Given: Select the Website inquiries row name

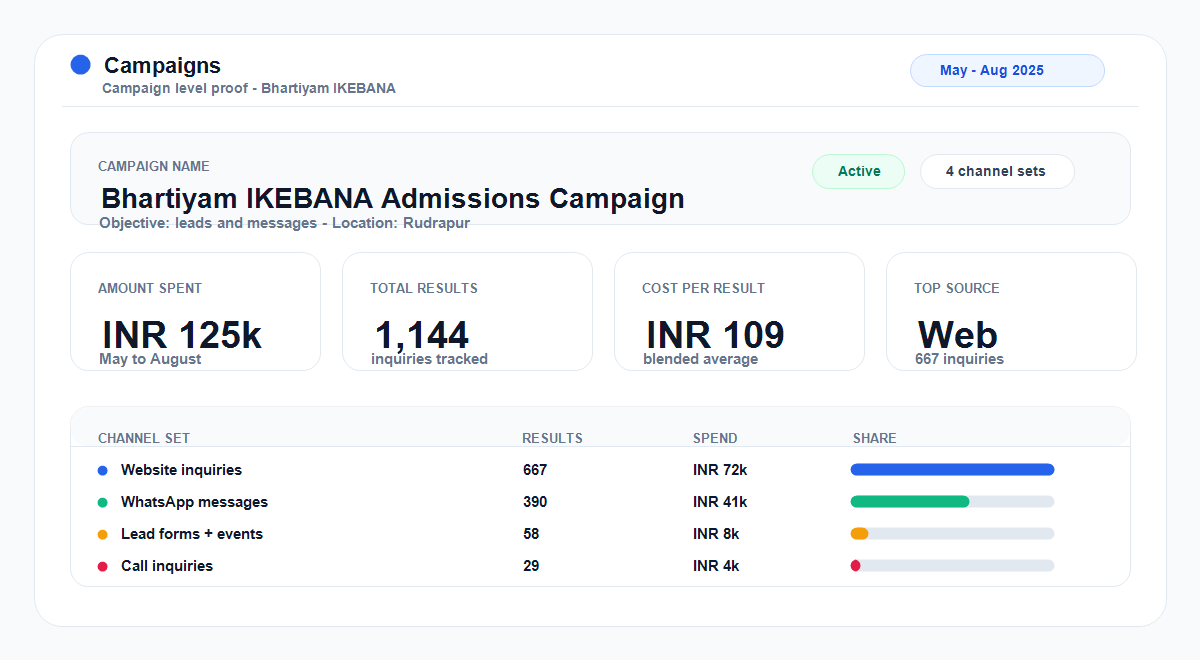Looking at the screenshot, I should pos(181,470).
